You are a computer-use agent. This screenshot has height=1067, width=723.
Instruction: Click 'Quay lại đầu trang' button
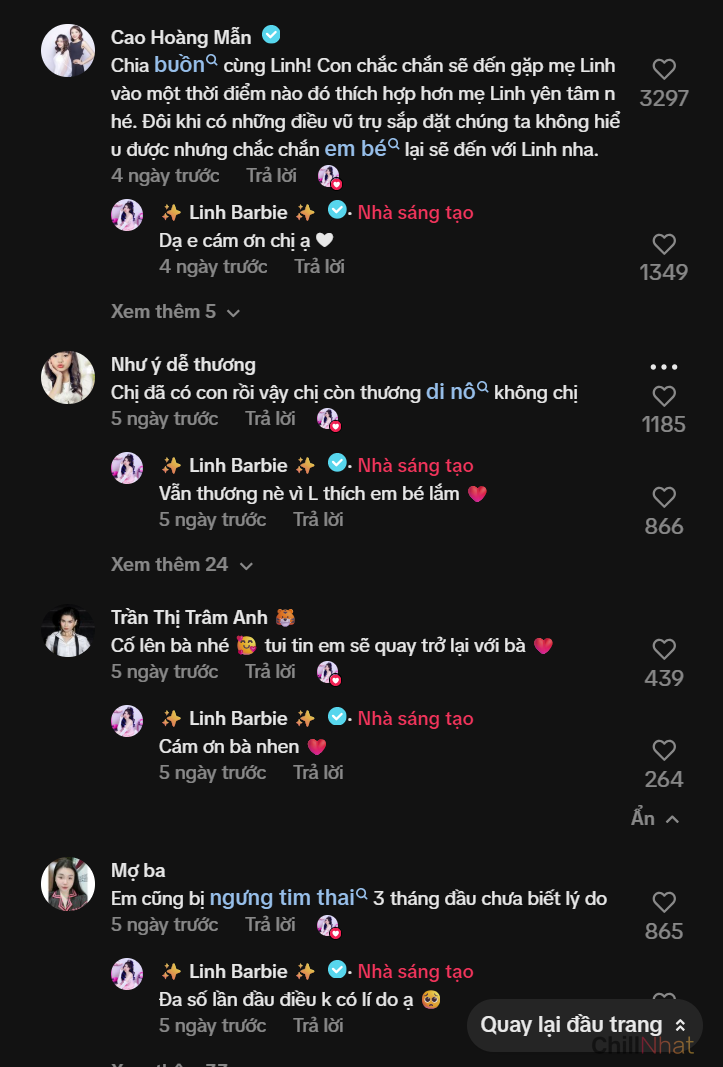(x=584, y=1025)
